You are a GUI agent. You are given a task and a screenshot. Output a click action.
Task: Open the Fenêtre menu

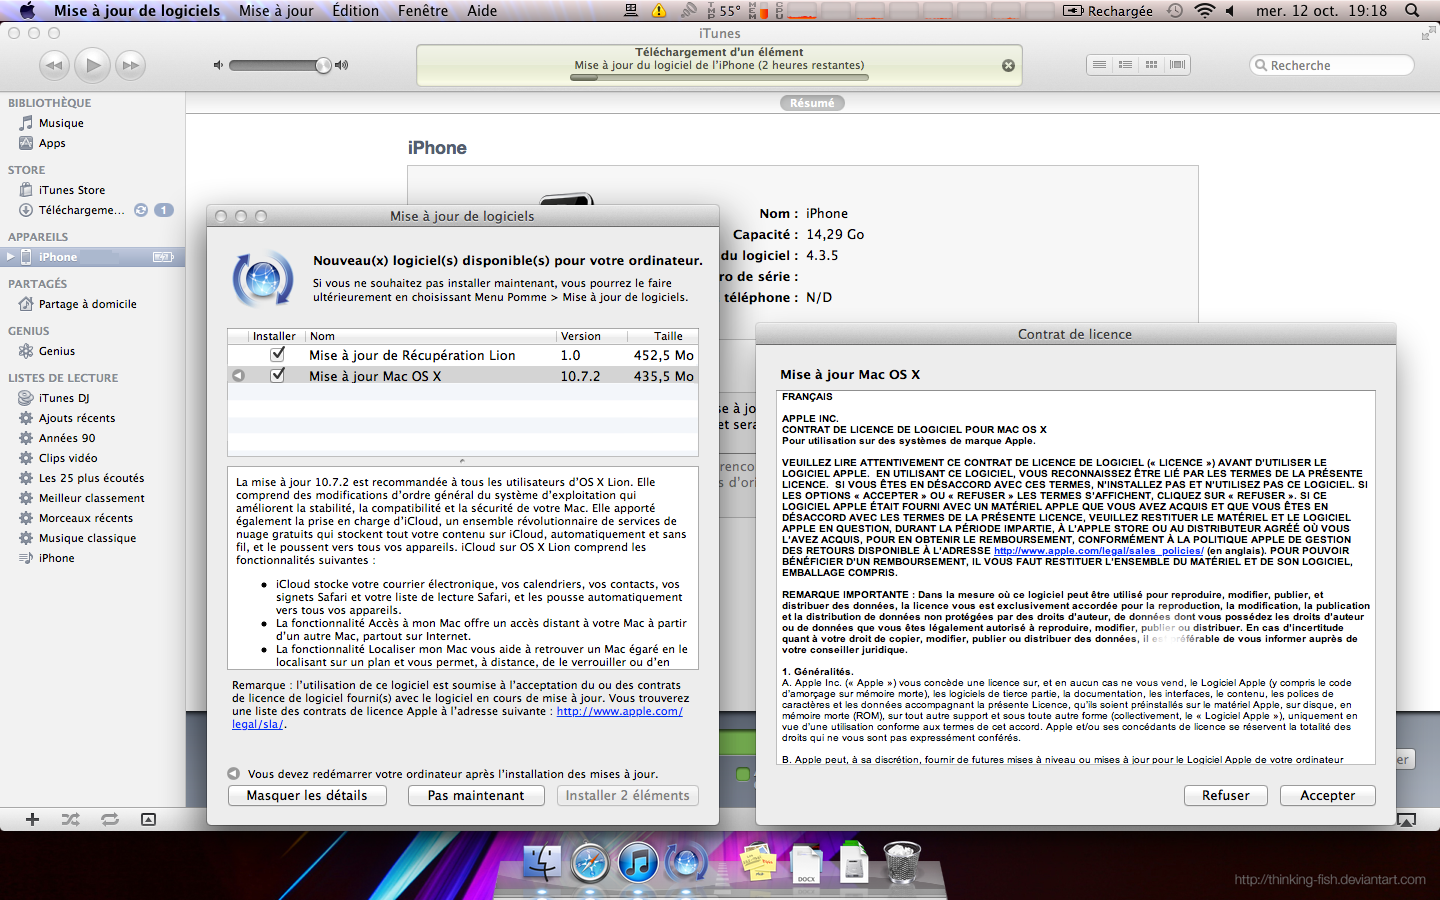(x=423, y=11)
